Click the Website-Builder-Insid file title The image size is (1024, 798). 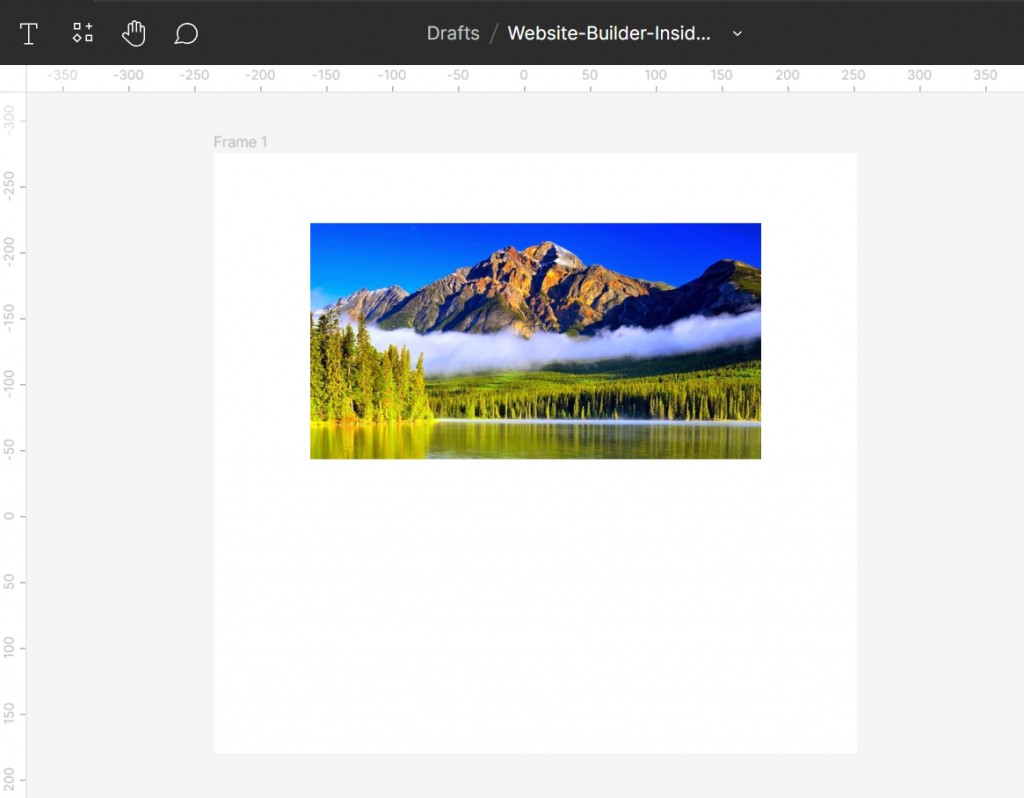tap(610, 33)
